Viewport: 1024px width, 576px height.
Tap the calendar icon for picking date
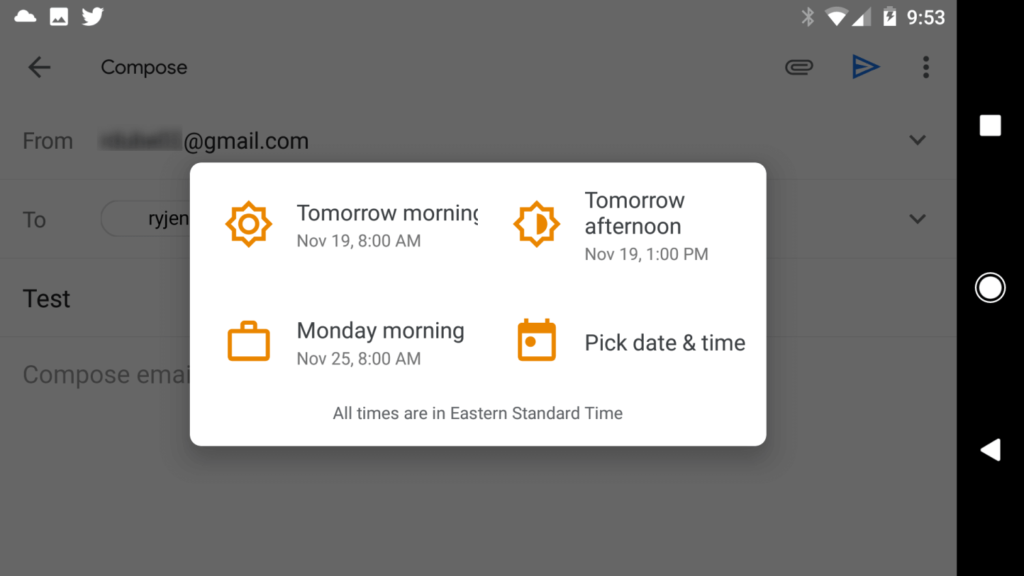tap(536, 342)
